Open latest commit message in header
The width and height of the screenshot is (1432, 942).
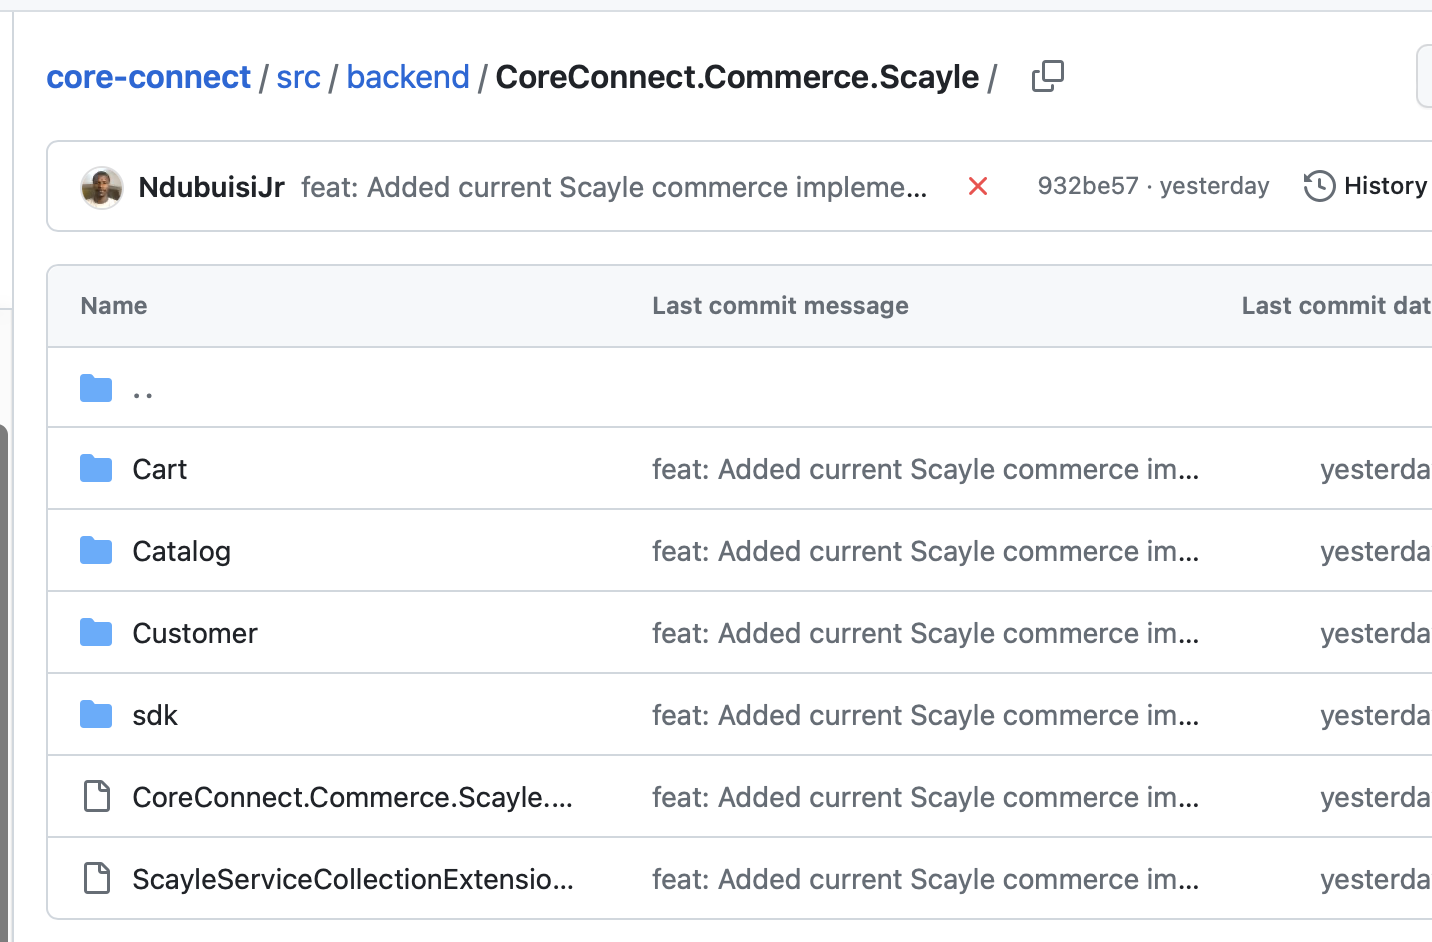pos(613,187)
